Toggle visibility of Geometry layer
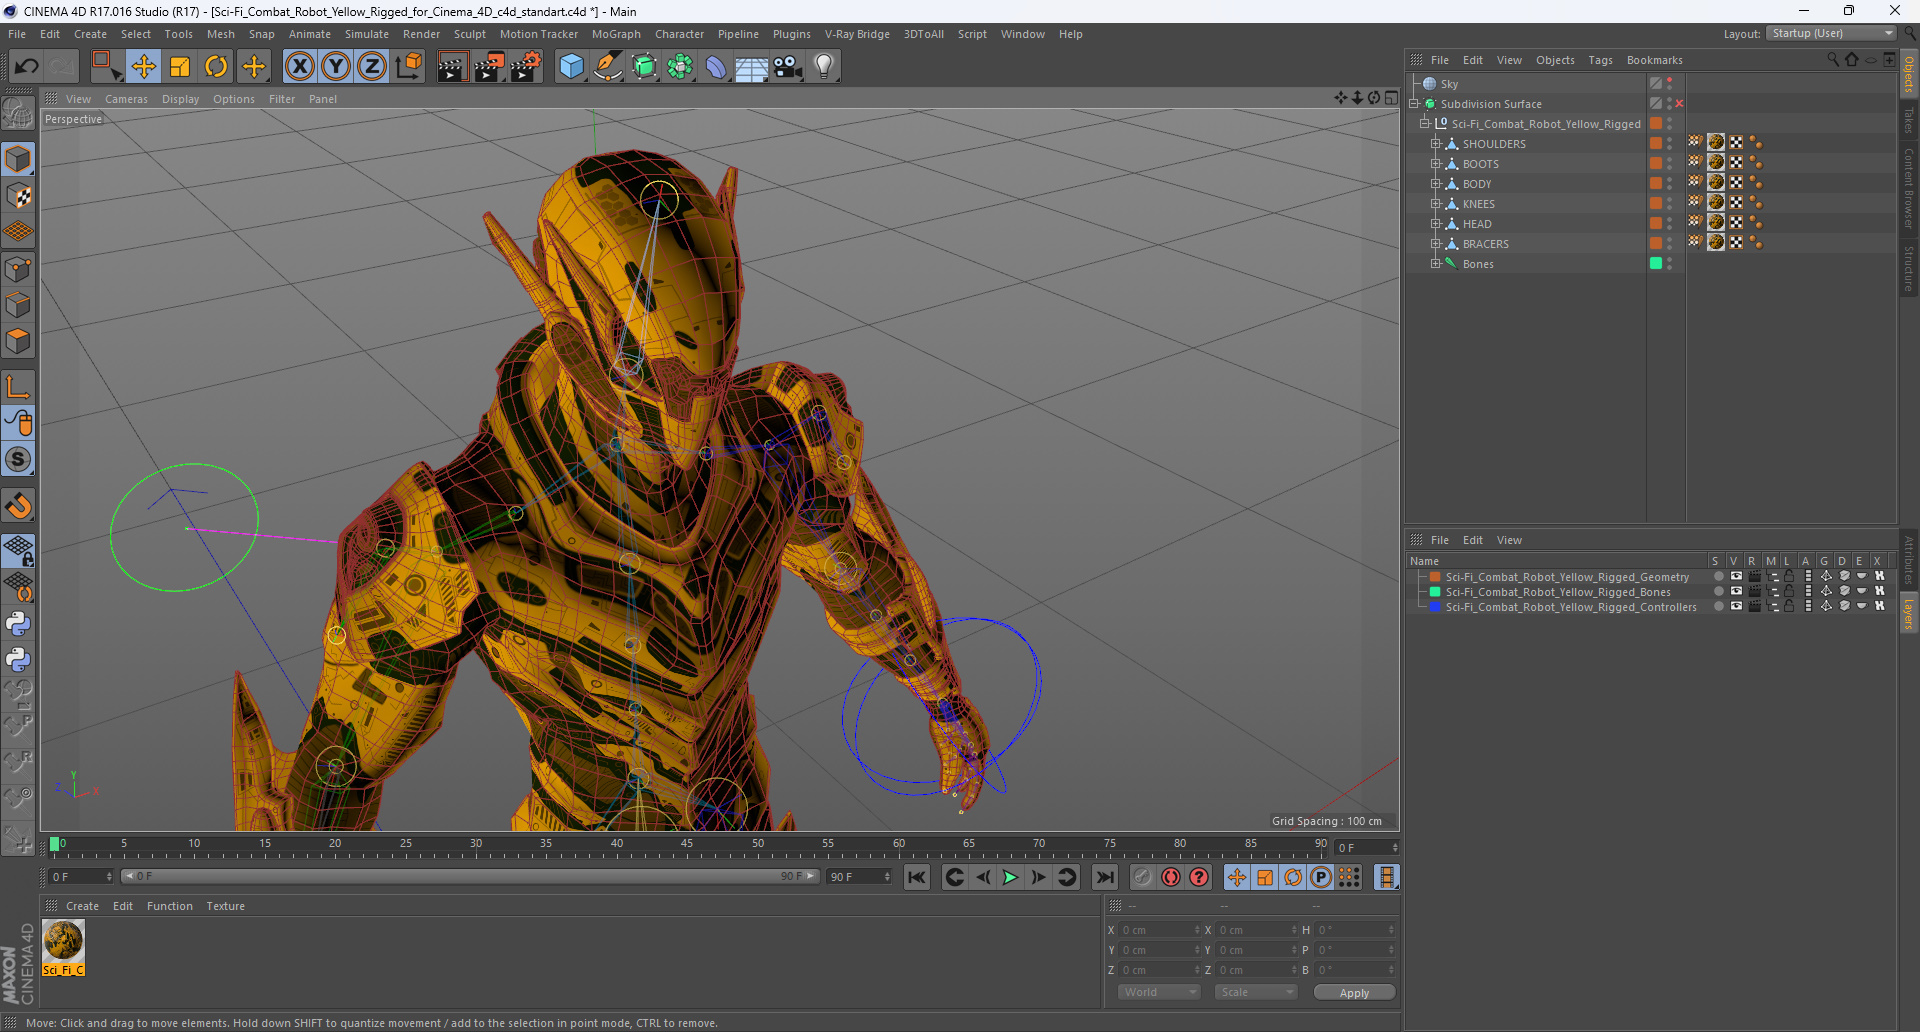Image resolution: width=1920 pixels, height=1032 pixels. (1736, 577)
